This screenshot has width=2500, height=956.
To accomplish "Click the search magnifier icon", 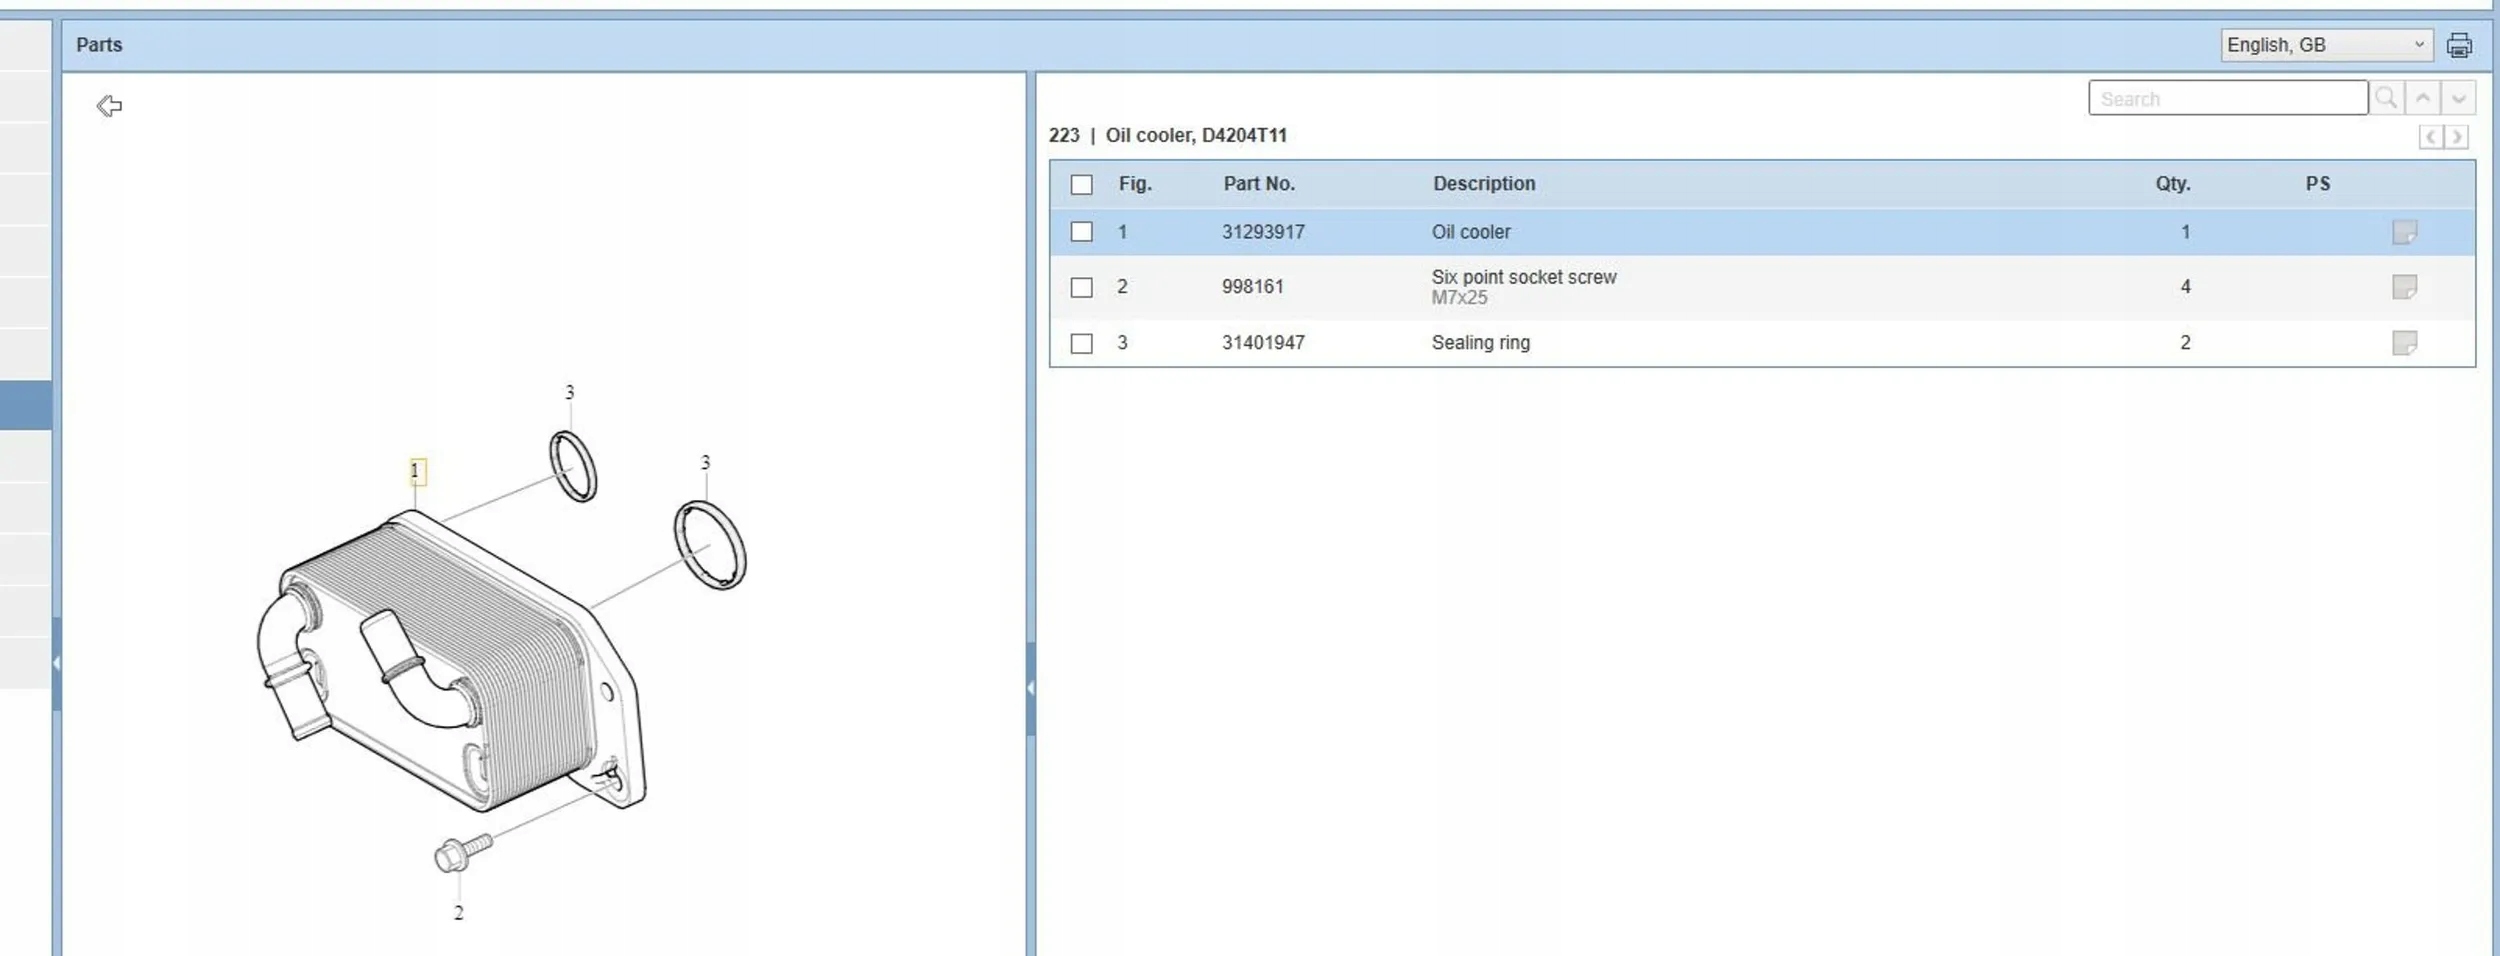I will click(x=2386, y=98).
